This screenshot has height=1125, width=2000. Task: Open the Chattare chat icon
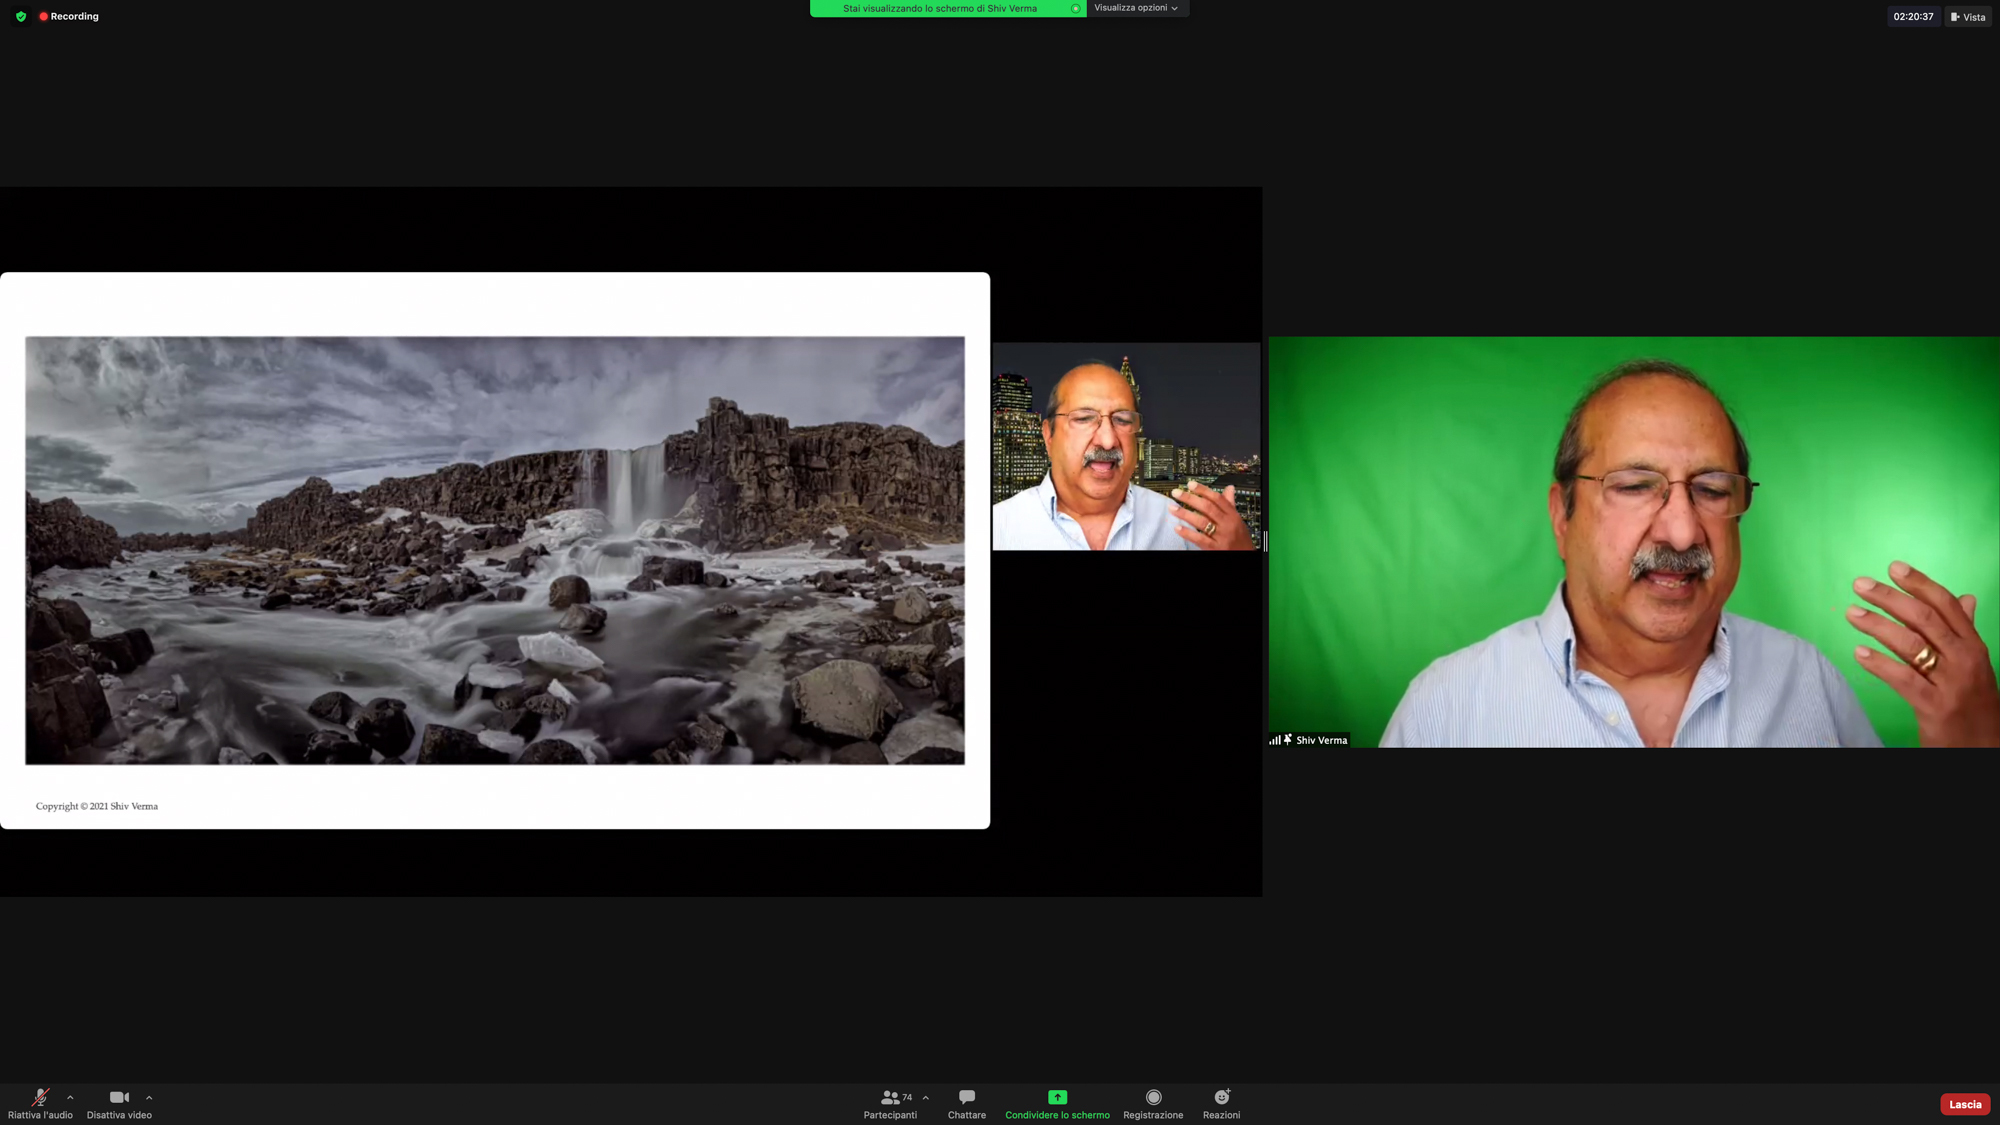pos(966,1098)
